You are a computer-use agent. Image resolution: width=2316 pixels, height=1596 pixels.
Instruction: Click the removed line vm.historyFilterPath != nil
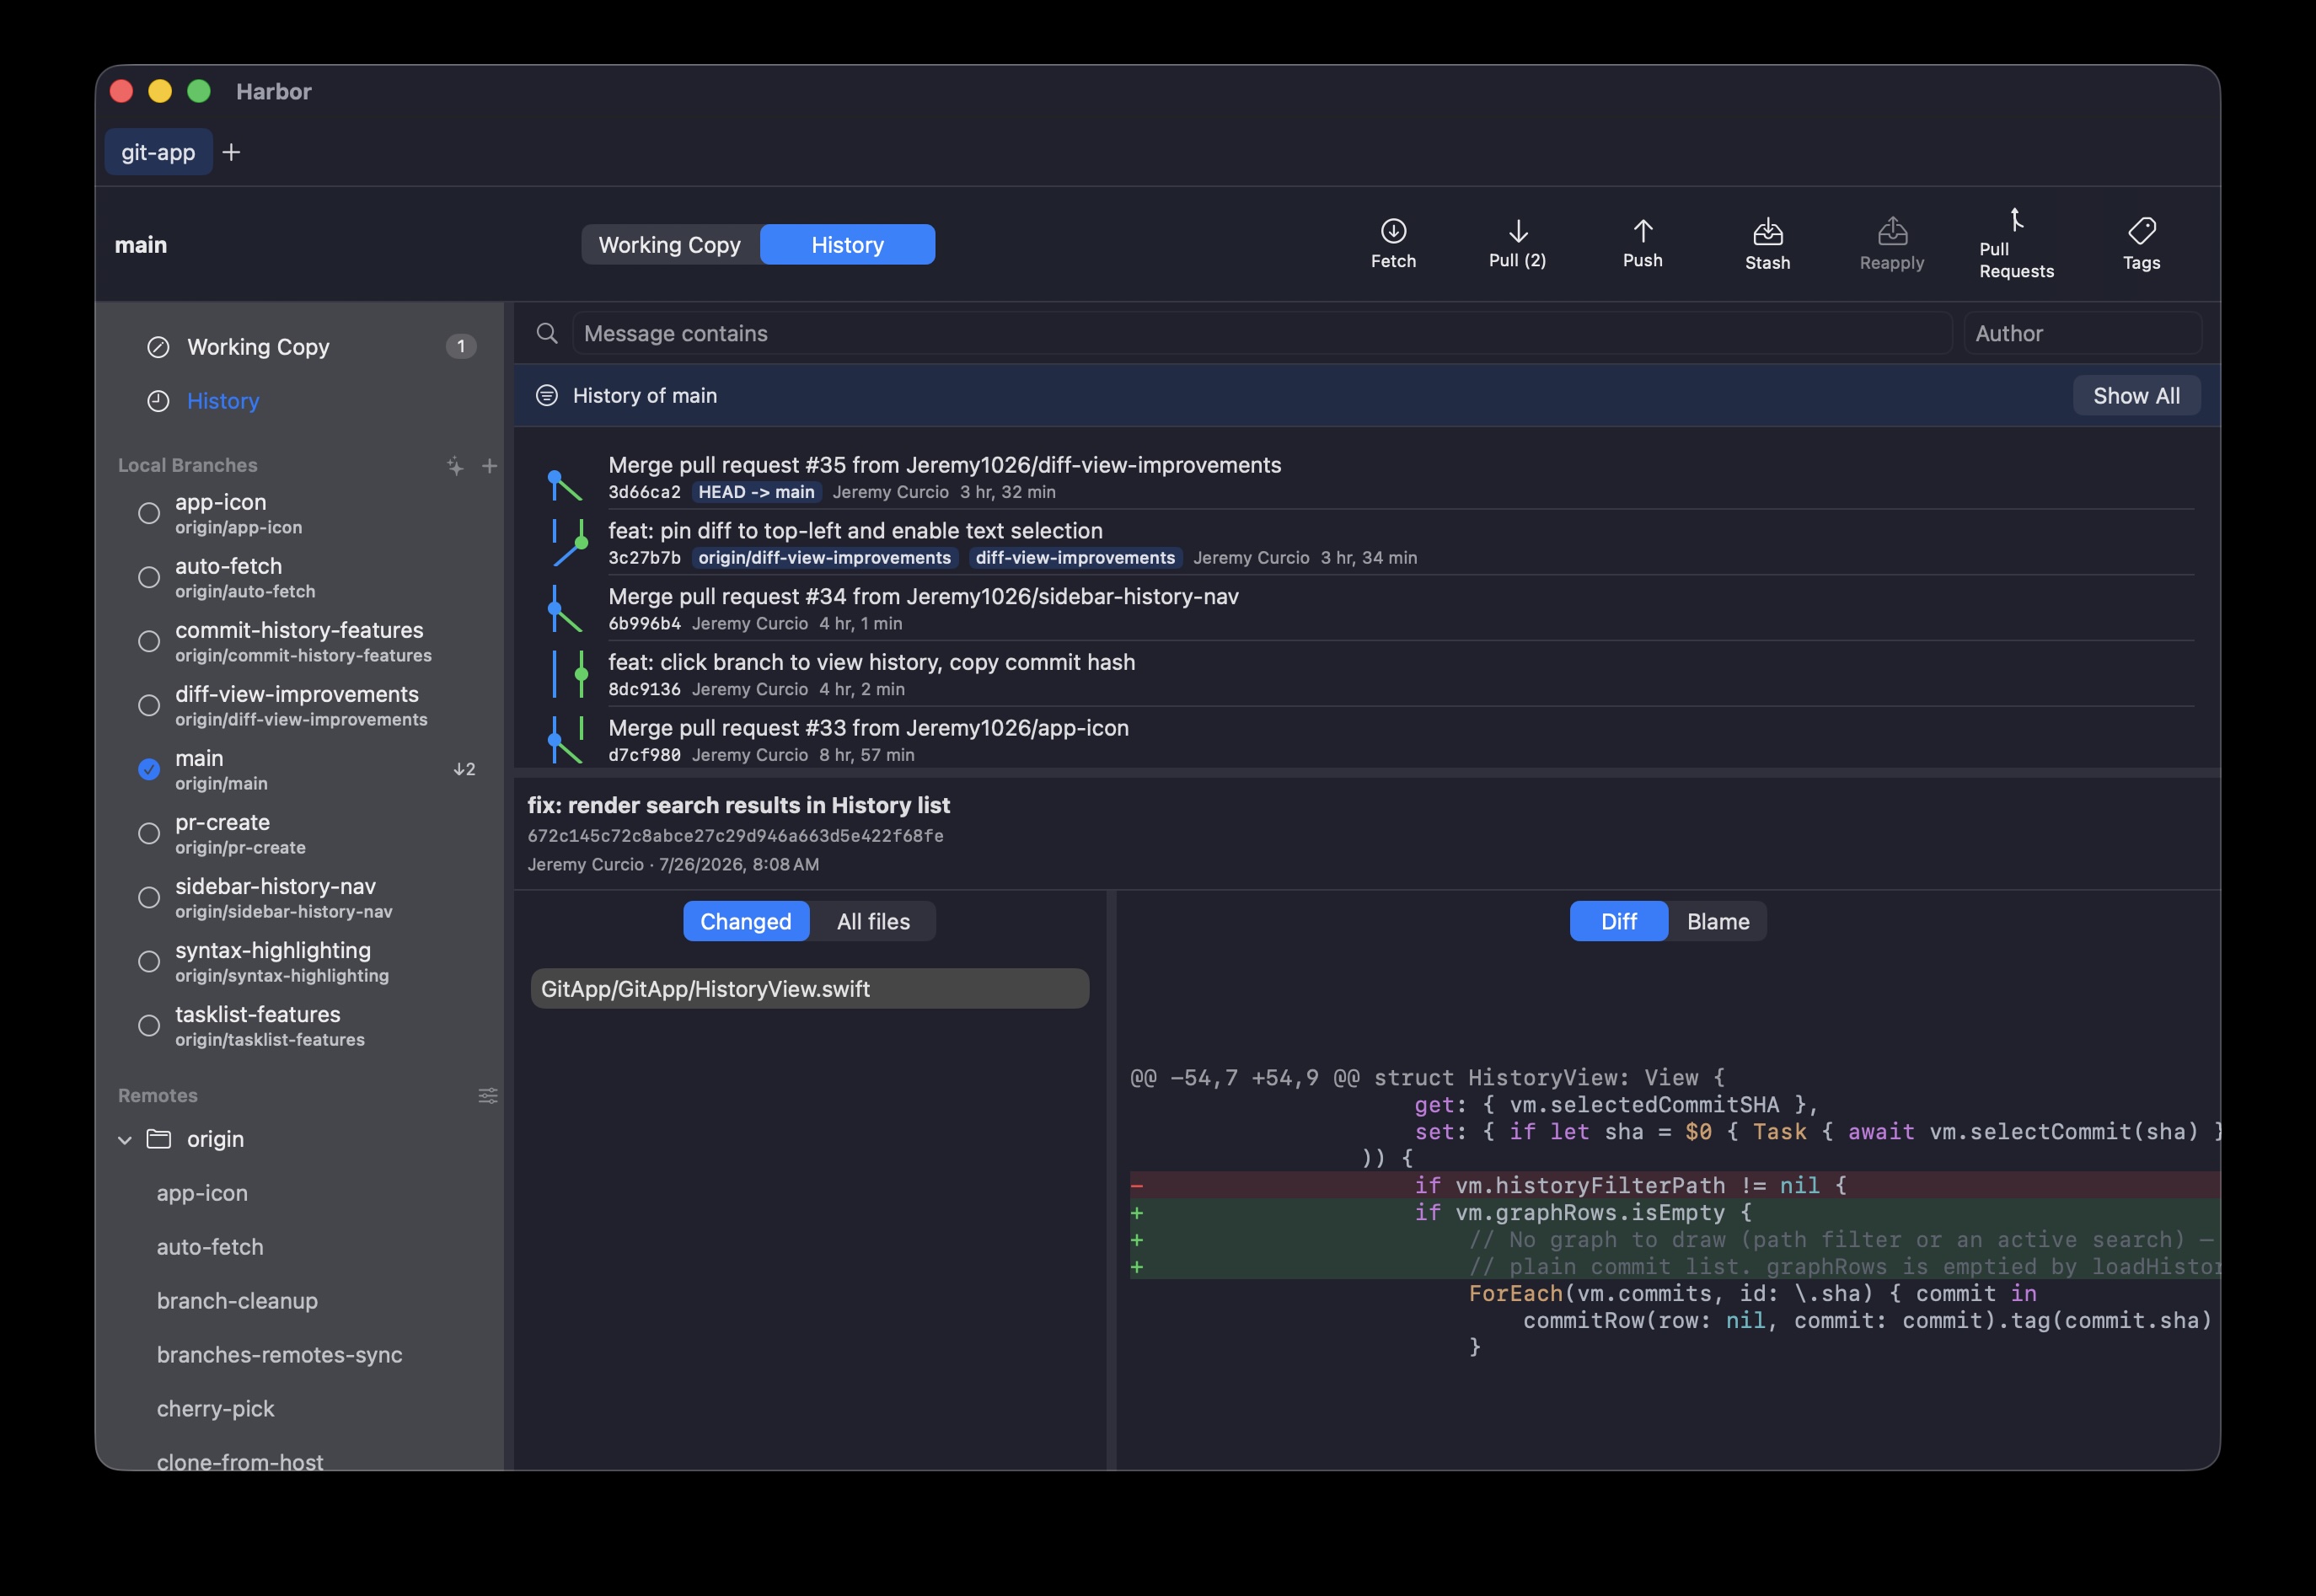click(x=1675, y=1185)
